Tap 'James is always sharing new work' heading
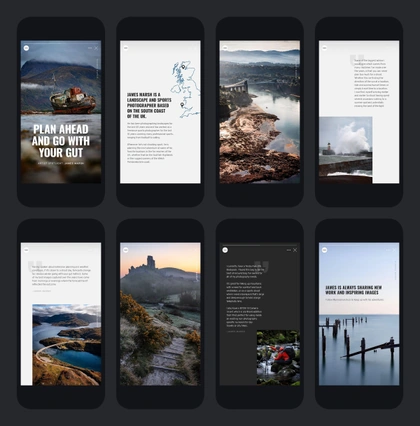420x426 pixels. pos(354,290)
